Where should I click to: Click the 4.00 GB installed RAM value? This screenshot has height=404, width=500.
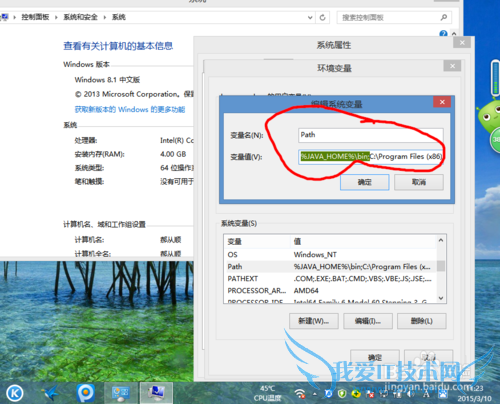coord(173,154)
